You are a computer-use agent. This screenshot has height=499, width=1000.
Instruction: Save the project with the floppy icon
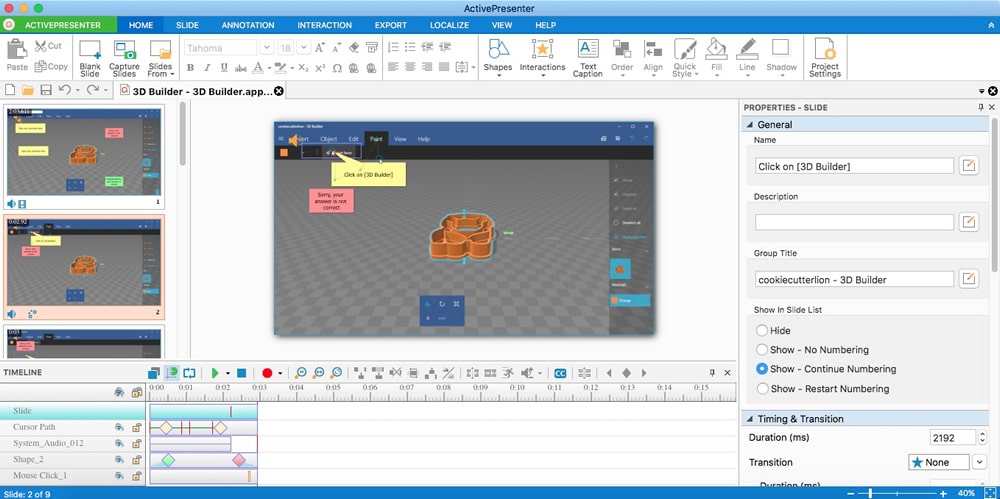pyautogui.click(x=46, y=90)
